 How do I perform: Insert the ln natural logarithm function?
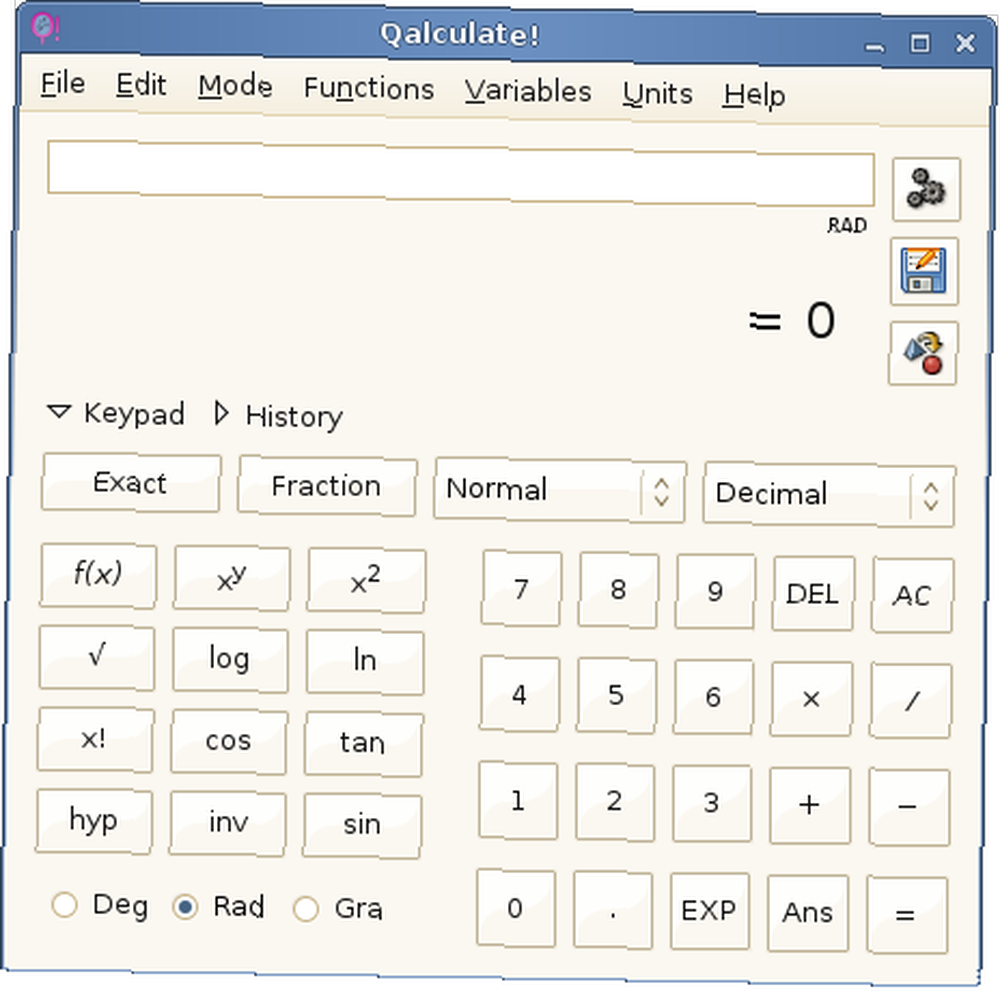click(x=365, y=662)
